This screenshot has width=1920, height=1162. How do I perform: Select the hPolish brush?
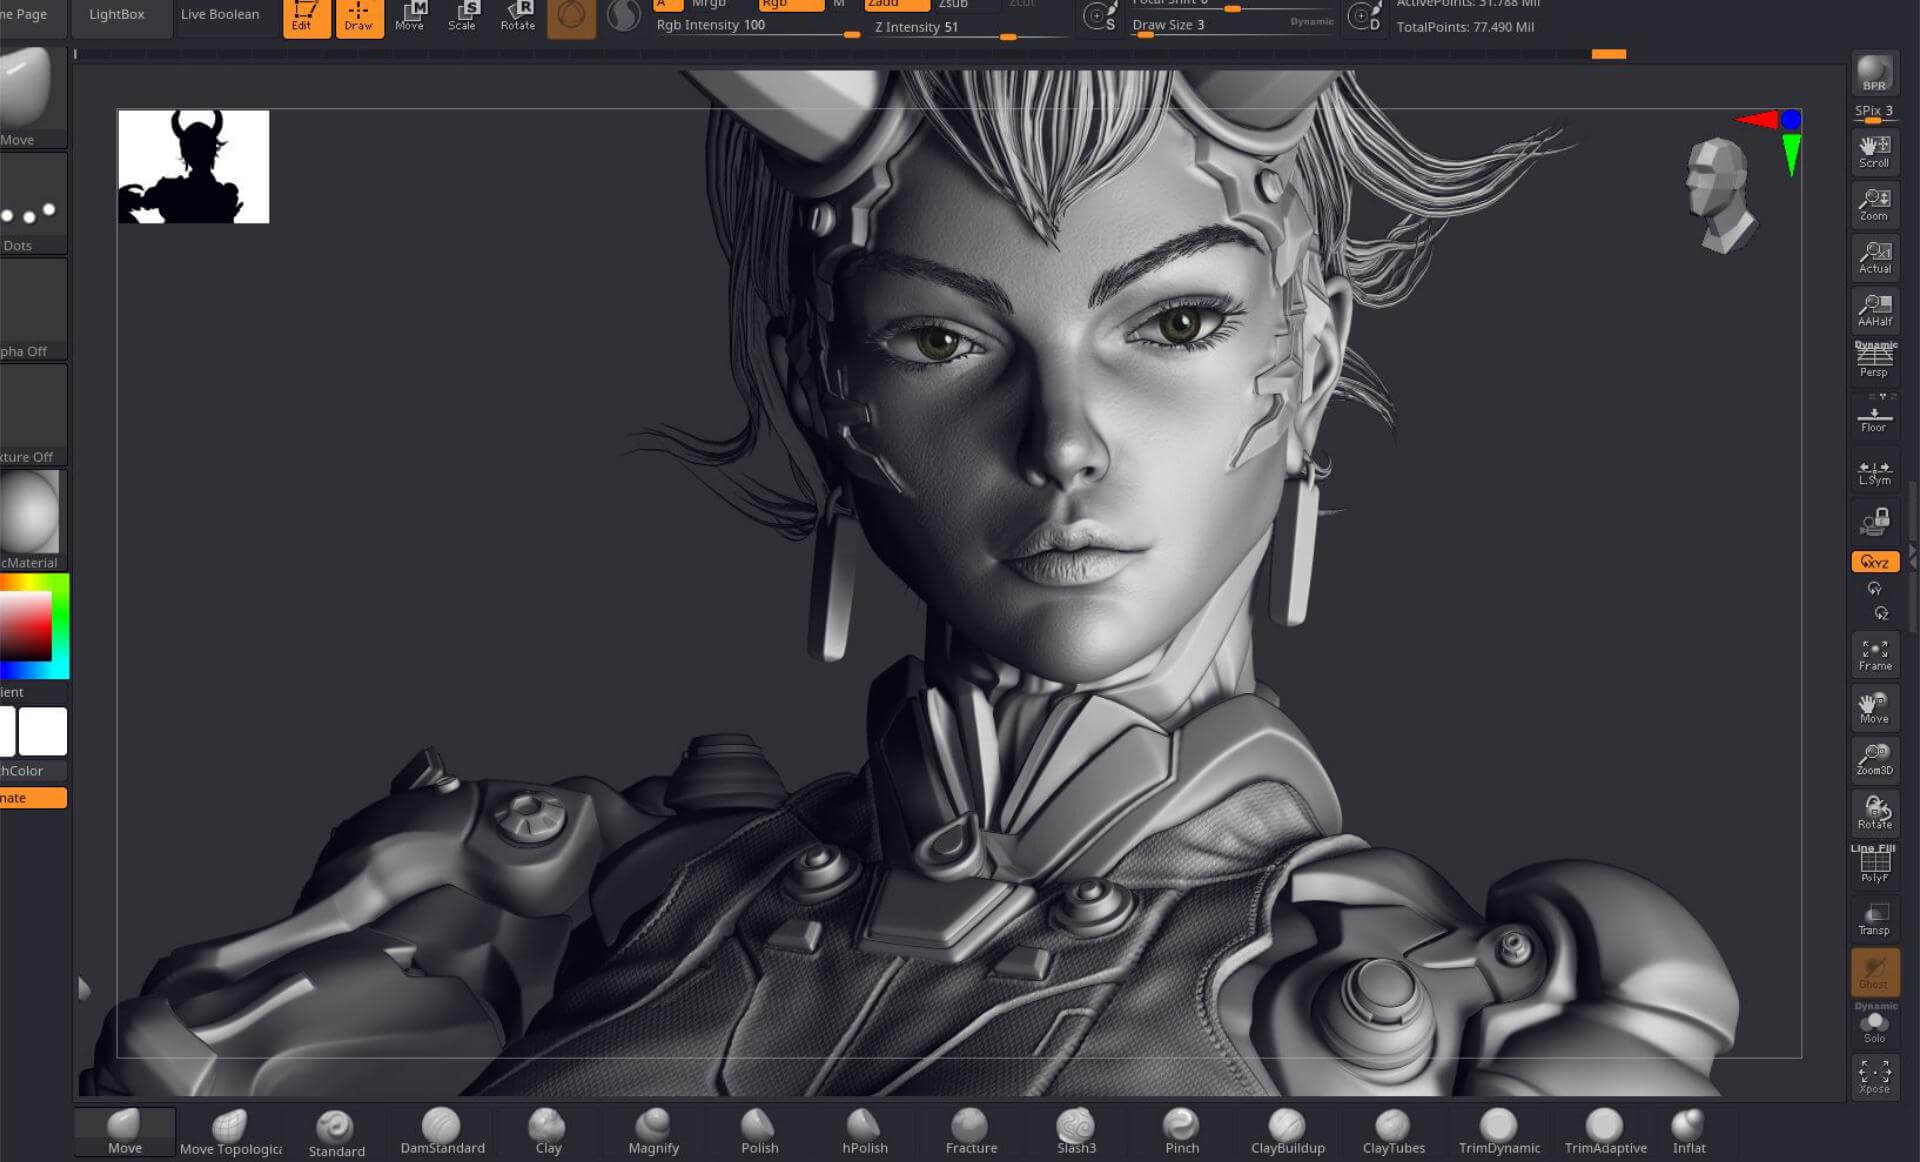pos(865,1132)
